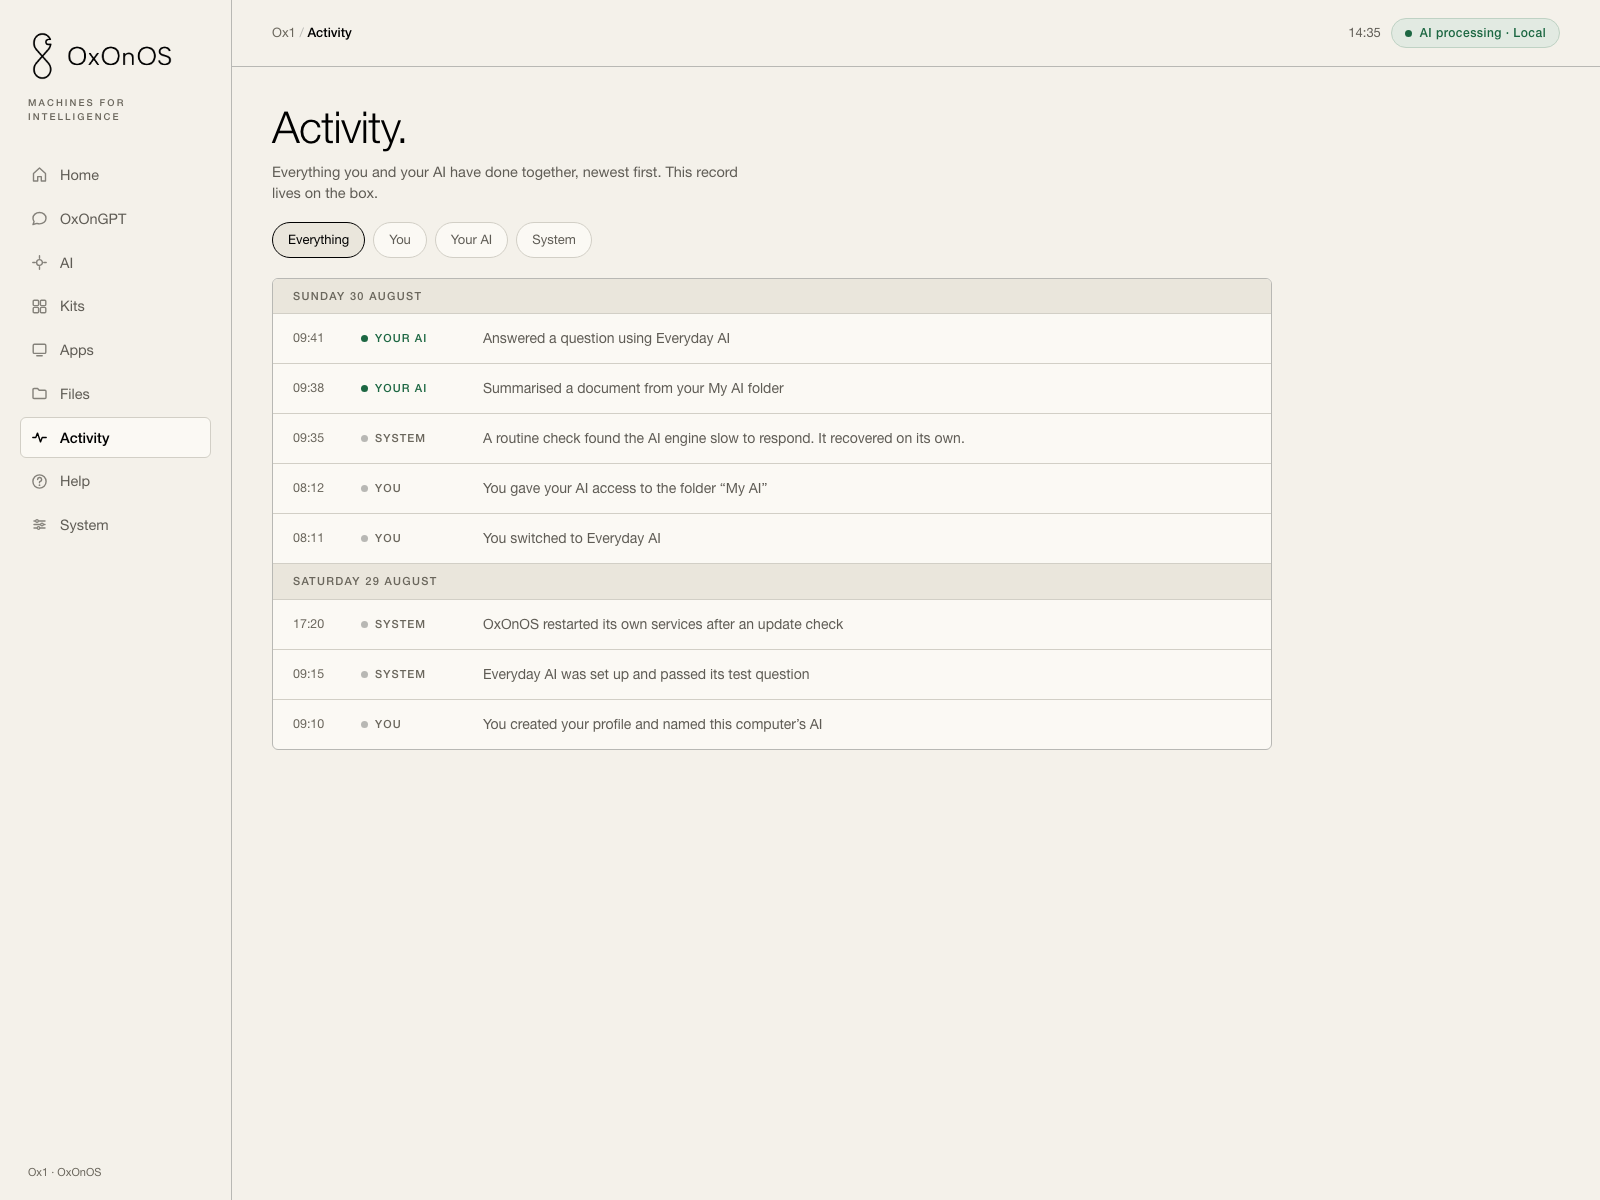Click the Help question mark icon
Viewport: 1600px width, 1200px height.
pos(39,481)
